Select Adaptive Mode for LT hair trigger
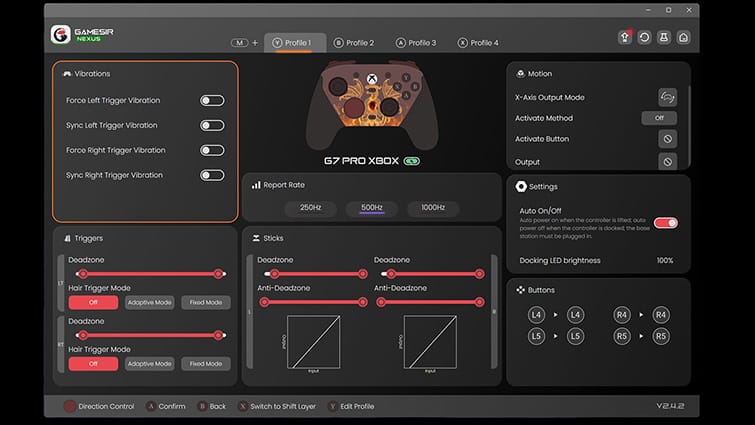Screen dimensions: 755x425 click(x=150, y=303)
